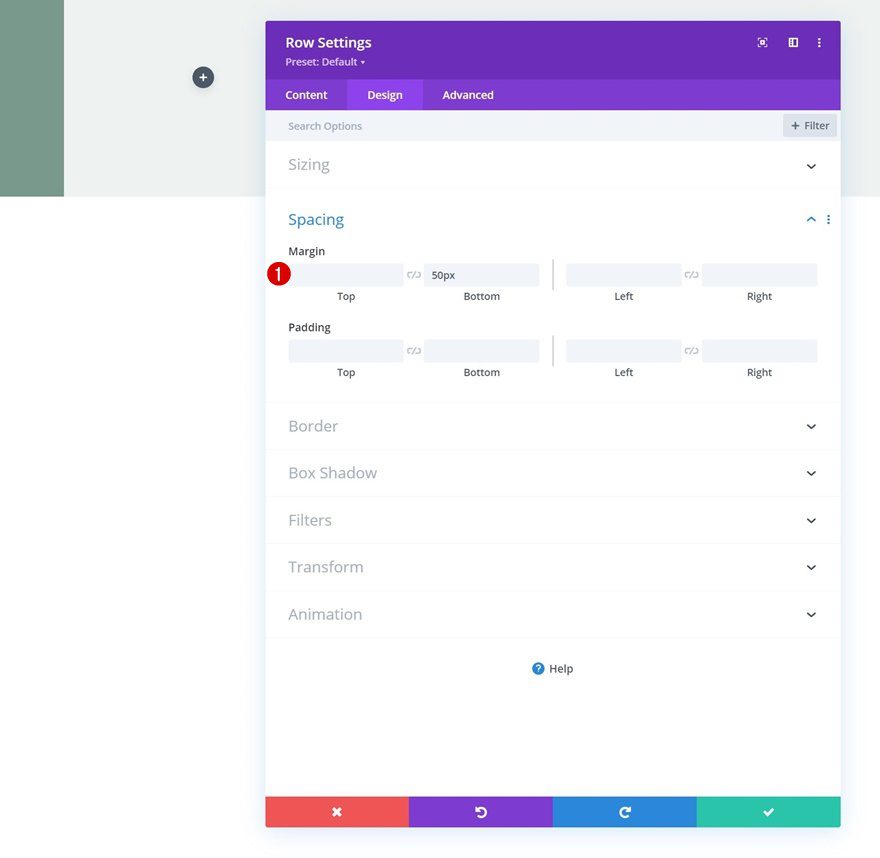Open the header three-dot options menu
This screenshot has height=858, width=880.
819,42
